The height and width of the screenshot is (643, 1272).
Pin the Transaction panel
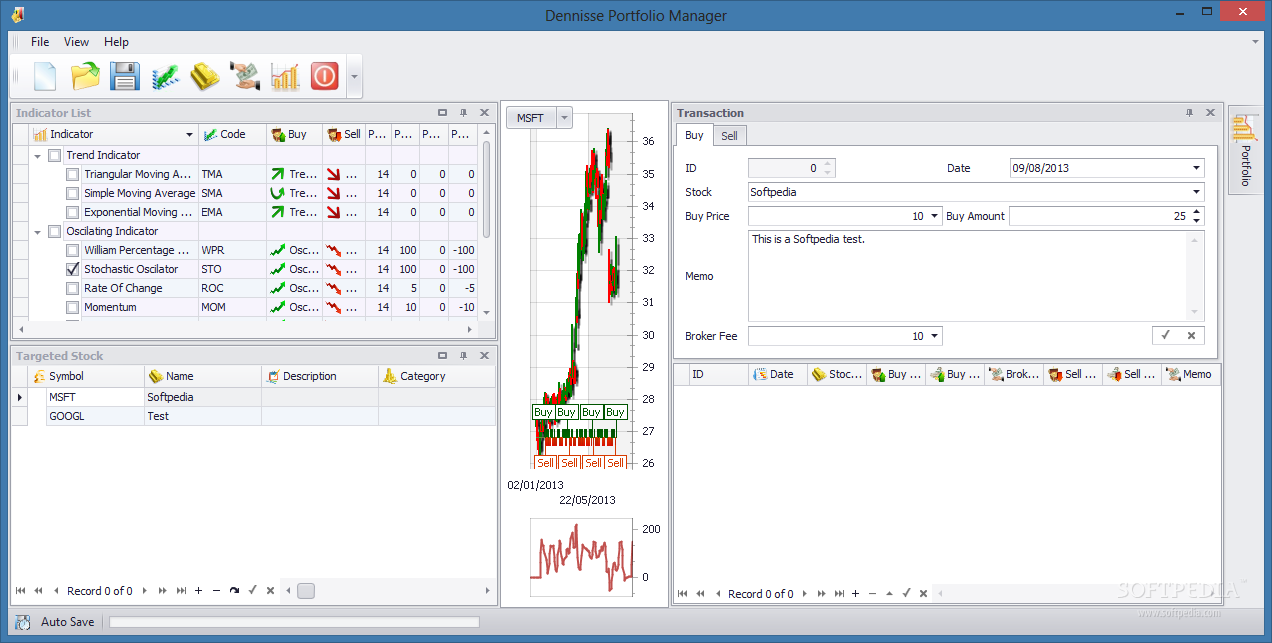[1190, 113]
